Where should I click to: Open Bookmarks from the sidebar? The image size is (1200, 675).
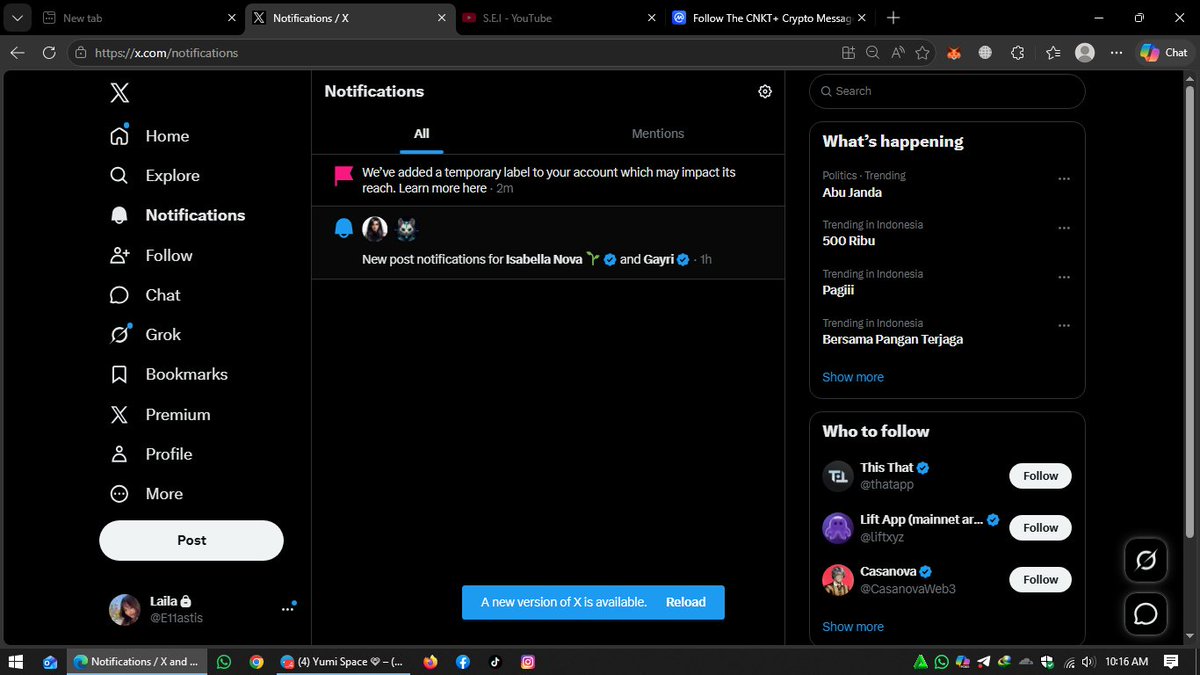168,374
